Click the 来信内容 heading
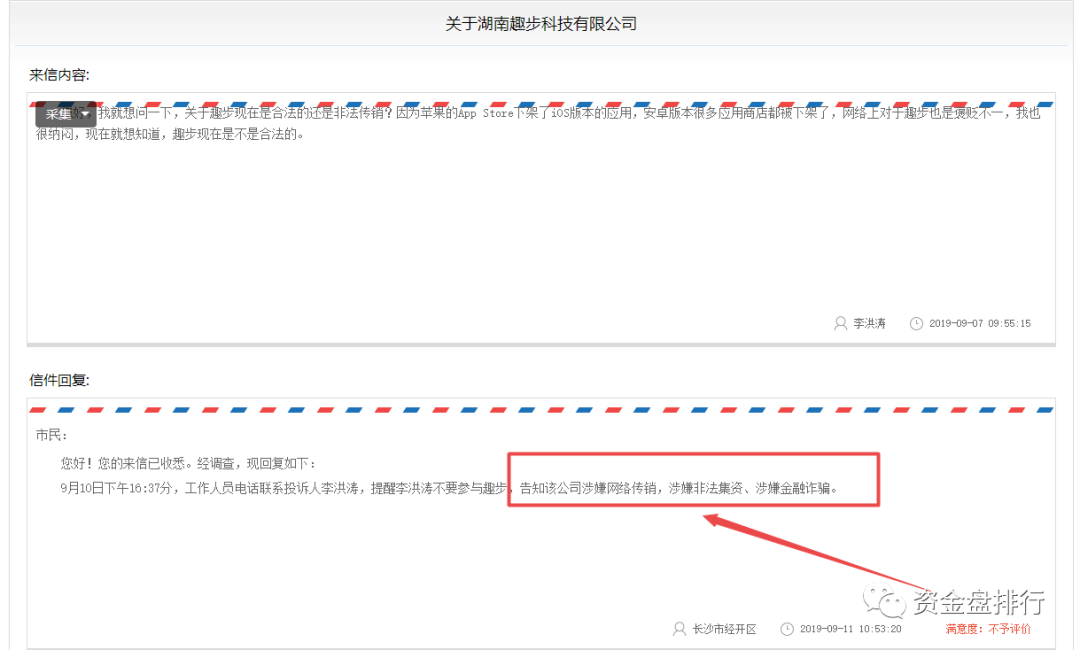Image resolution: width=1080 pixels, height=650 pixels. (x=59, y=75)
